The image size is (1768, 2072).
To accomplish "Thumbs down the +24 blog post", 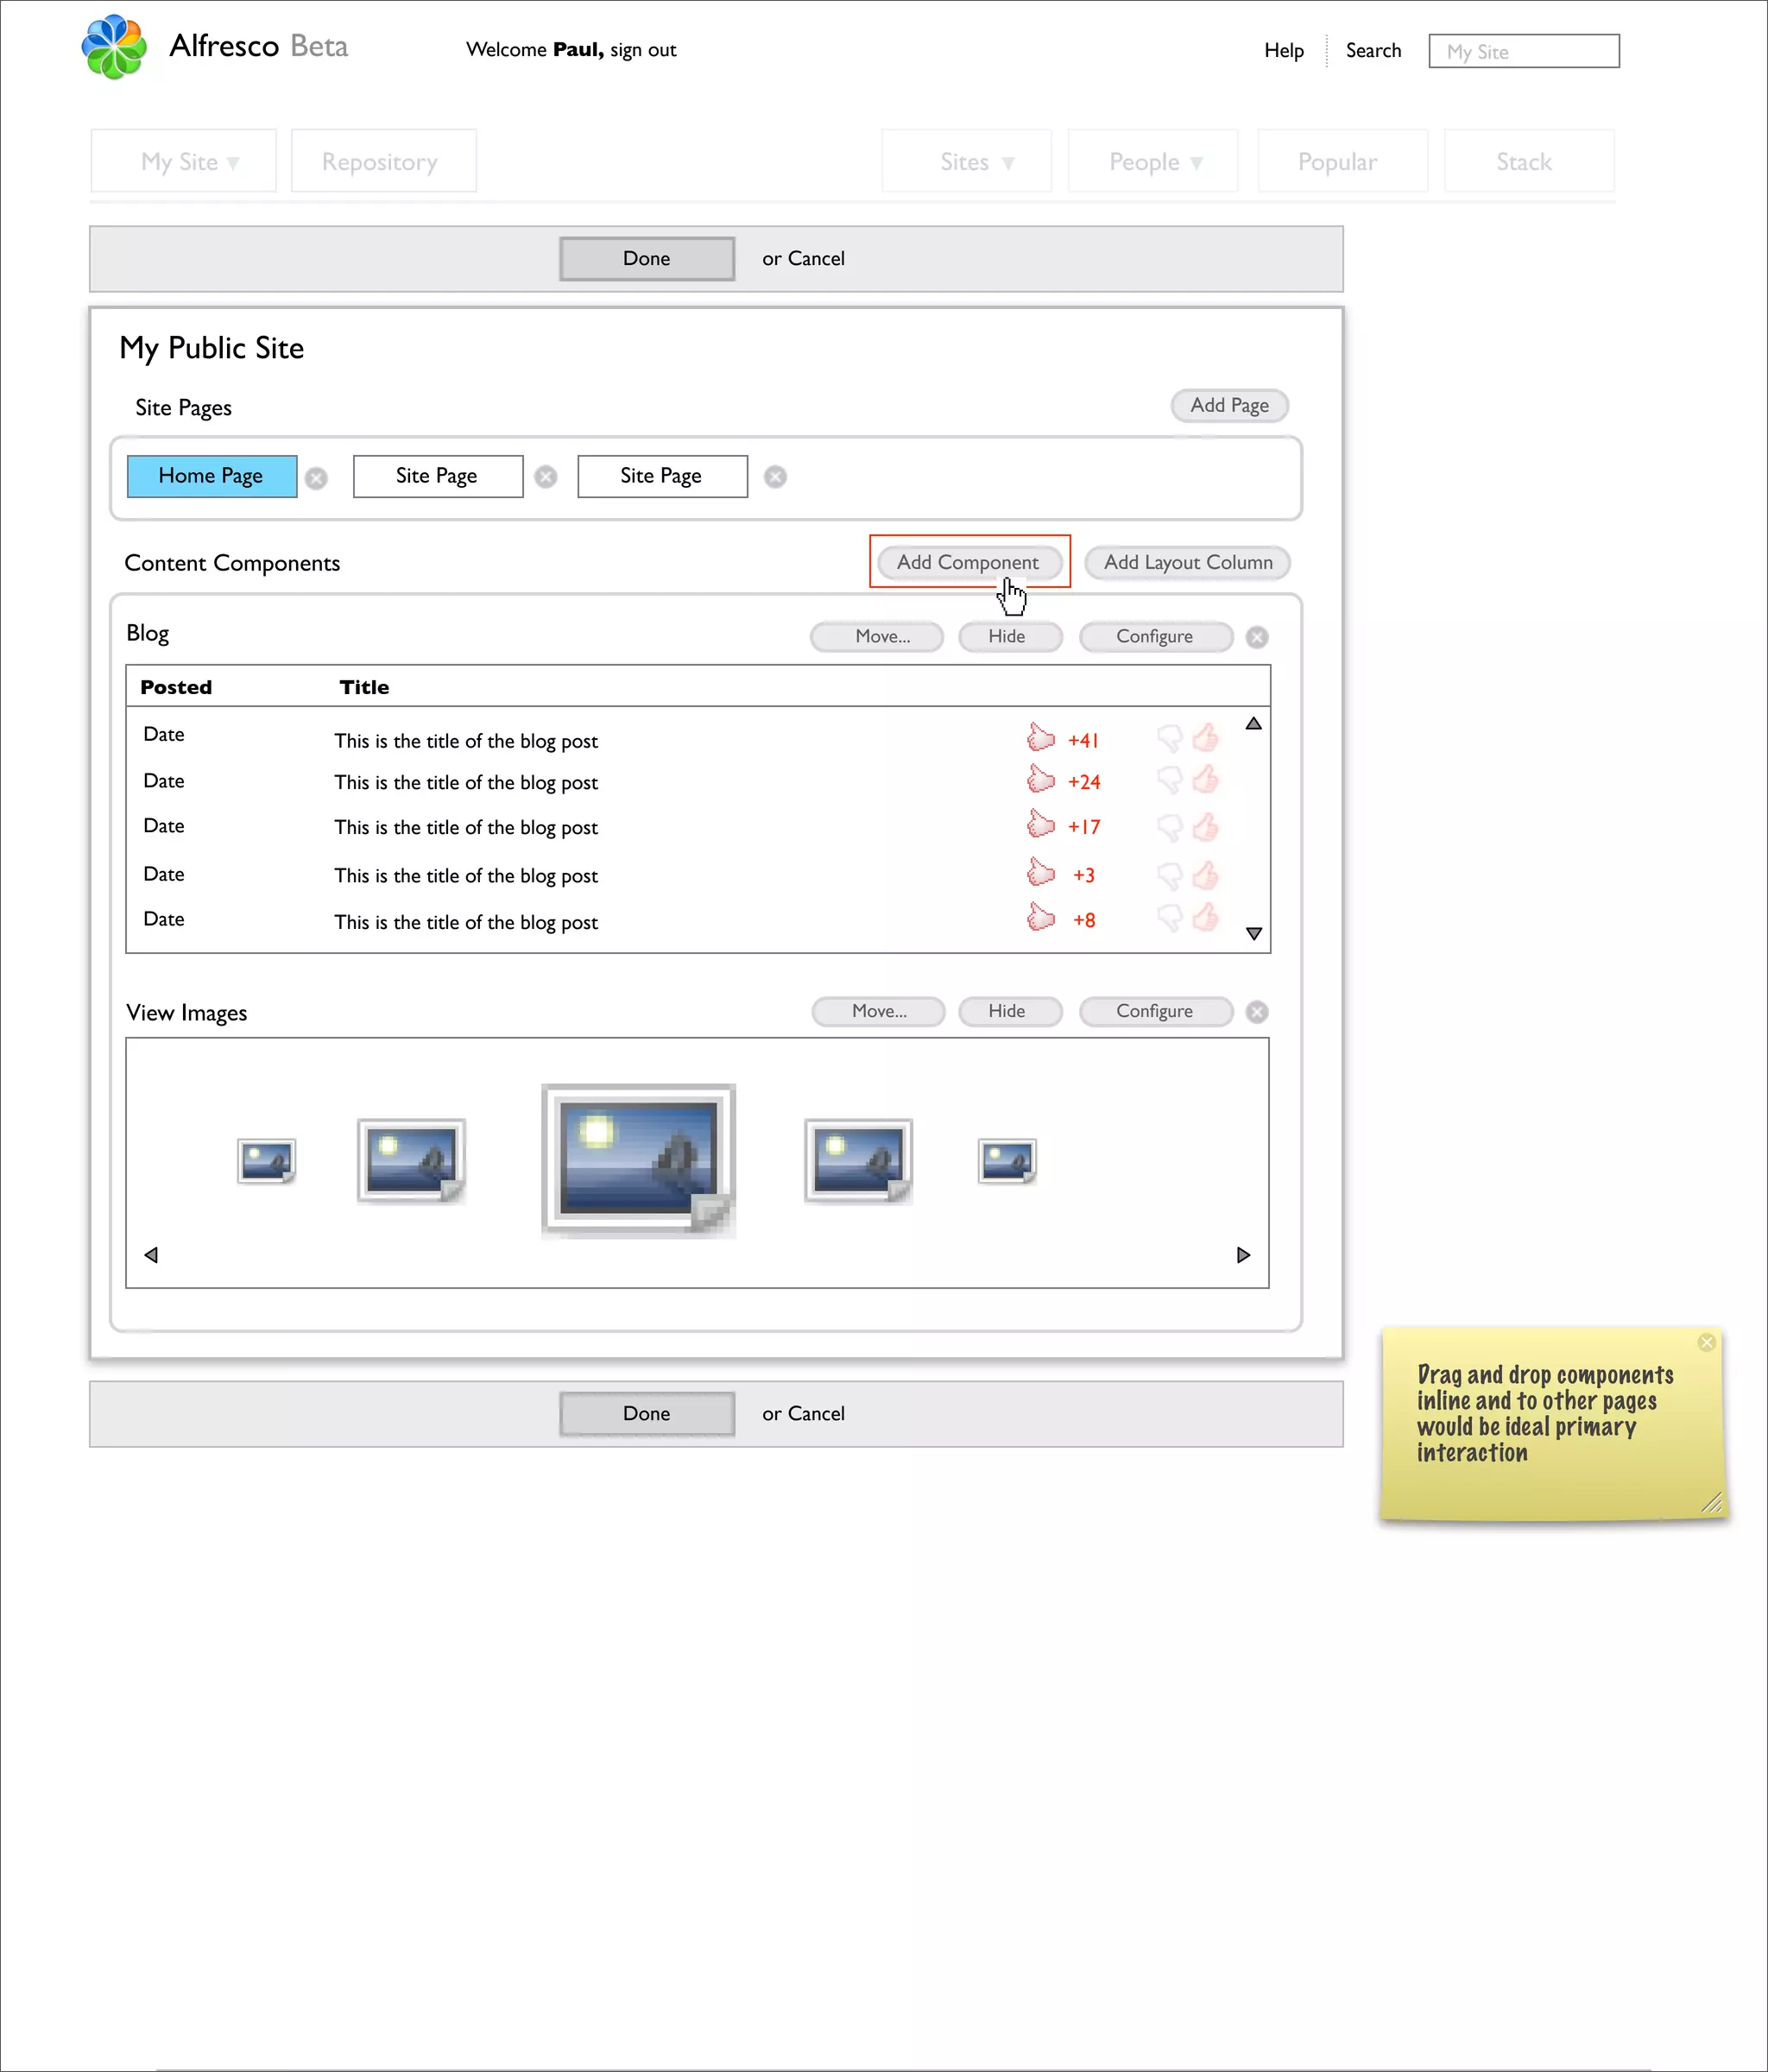I will [1169, 780].
